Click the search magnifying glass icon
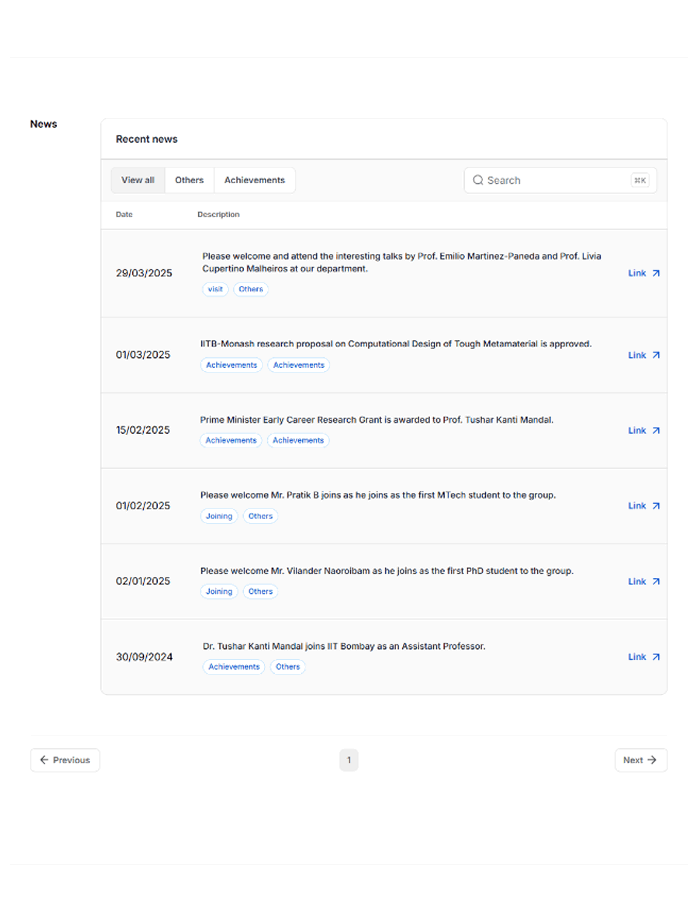 (478, 180)
